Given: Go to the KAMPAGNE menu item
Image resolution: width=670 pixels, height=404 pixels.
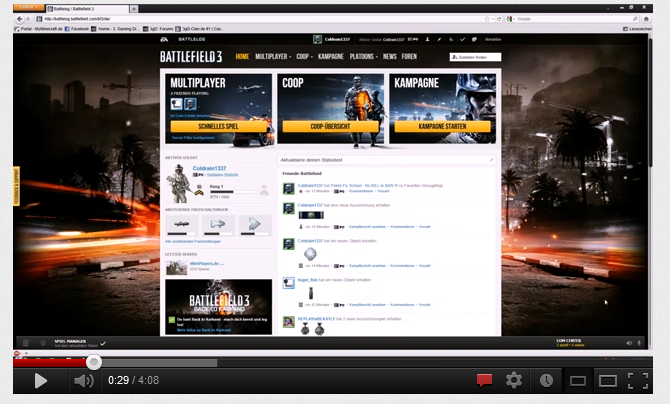Looking at the screenshot, I should click(331, 56).
